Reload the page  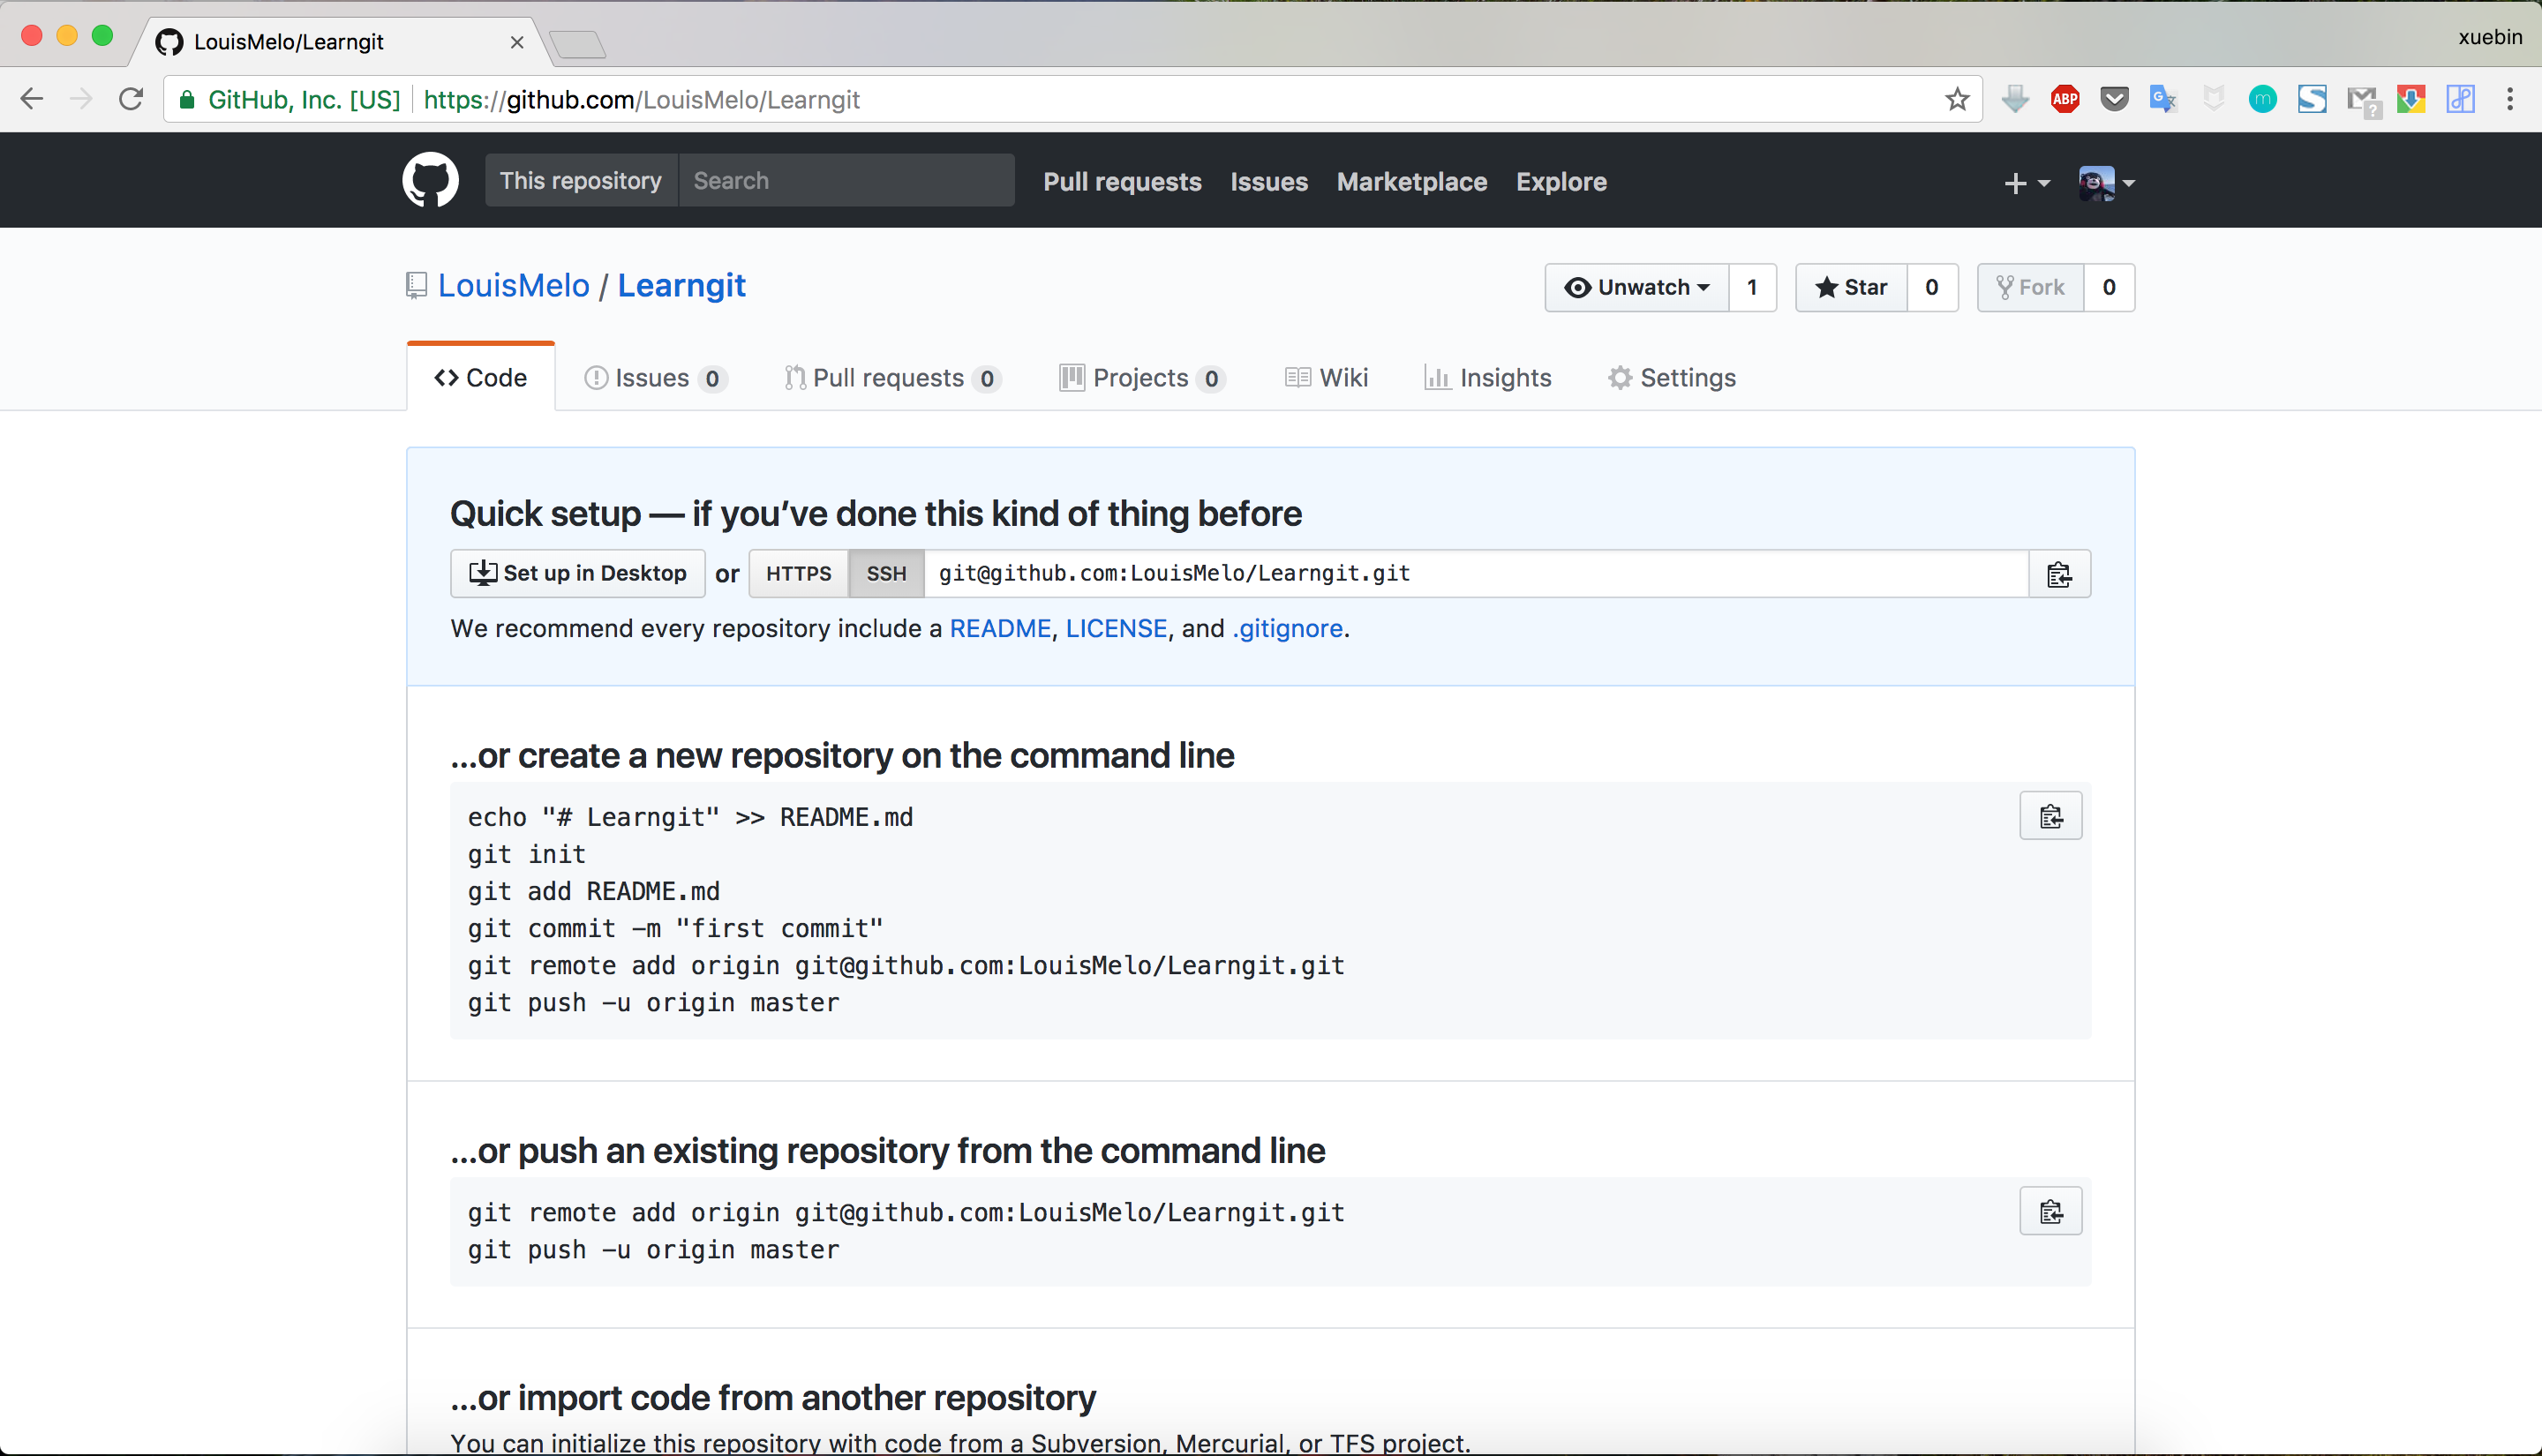coord(131,99)
